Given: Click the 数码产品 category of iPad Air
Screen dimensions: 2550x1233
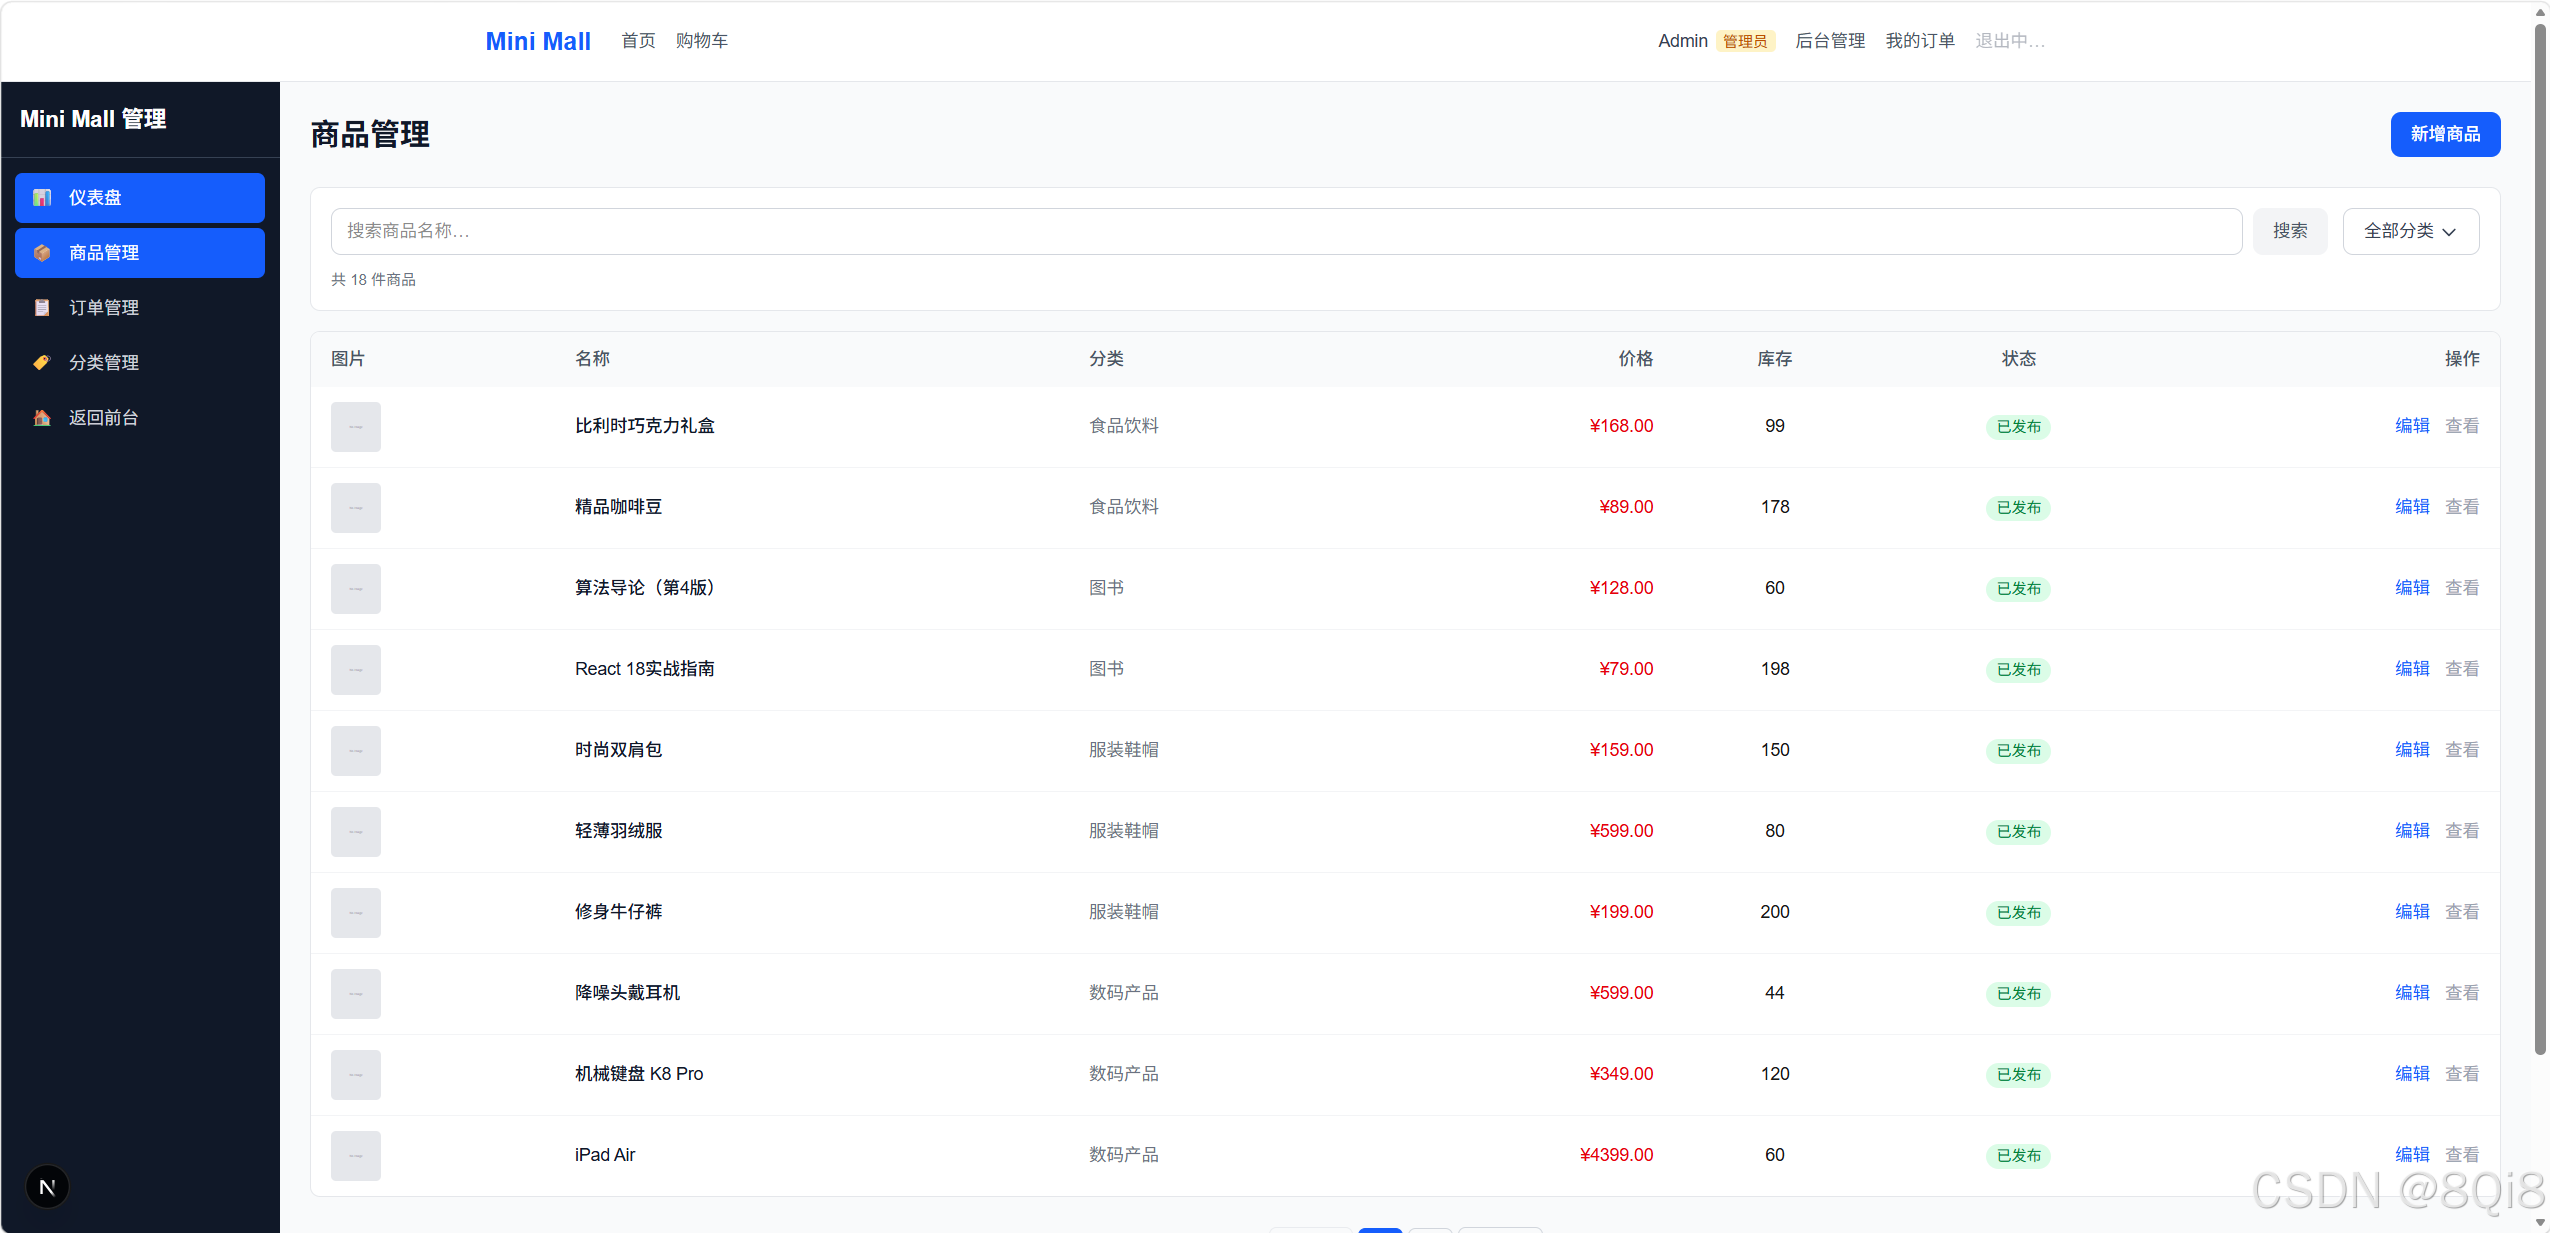Looking at the screenshot, I should pos(1124,1155).
